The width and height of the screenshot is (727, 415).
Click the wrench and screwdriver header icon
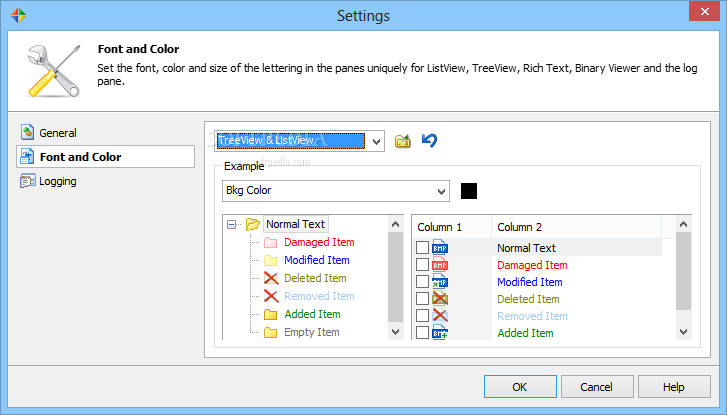(53, 71)
